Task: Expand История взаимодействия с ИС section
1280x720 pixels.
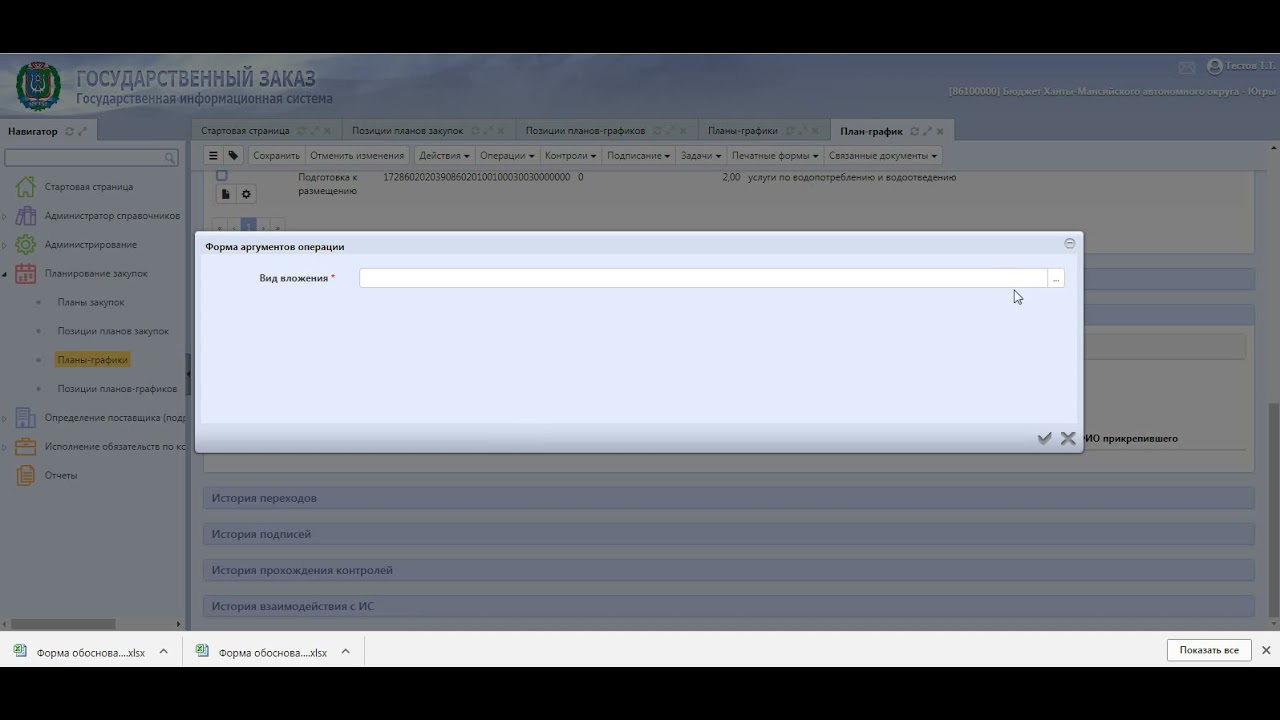Action: (729, 606)
